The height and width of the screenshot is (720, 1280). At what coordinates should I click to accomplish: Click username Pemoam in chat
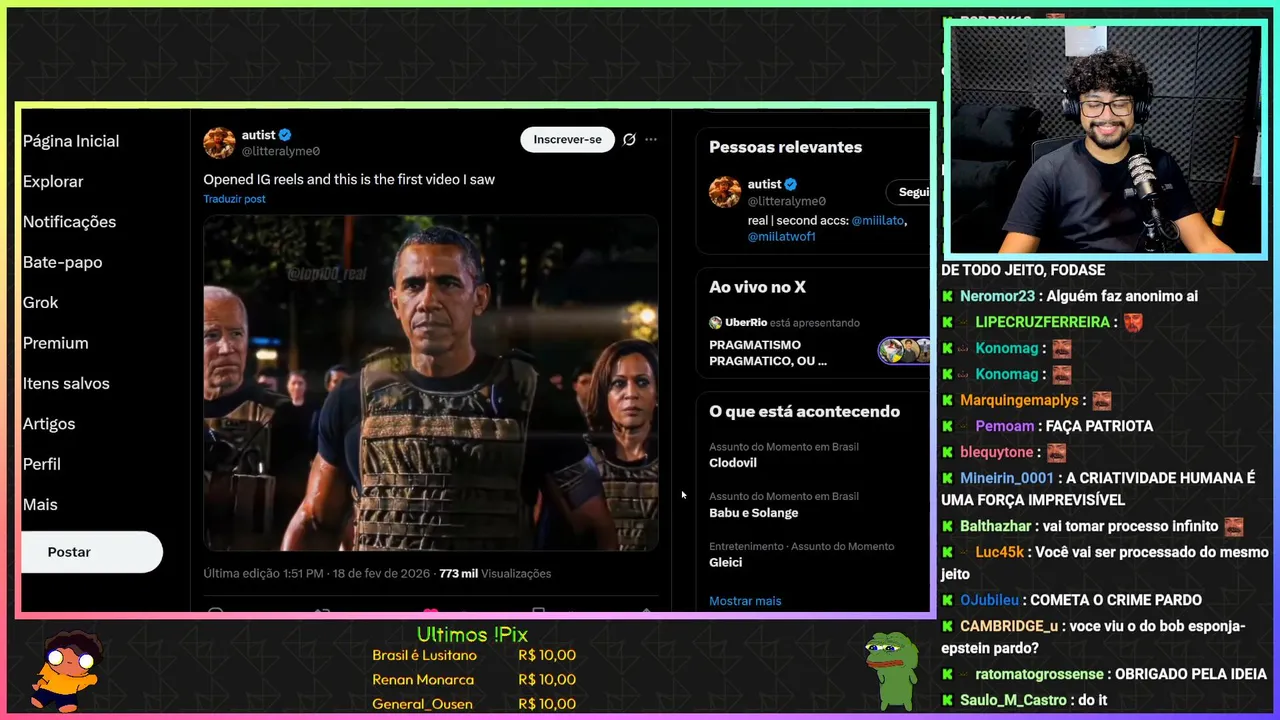pos(1004,426)
